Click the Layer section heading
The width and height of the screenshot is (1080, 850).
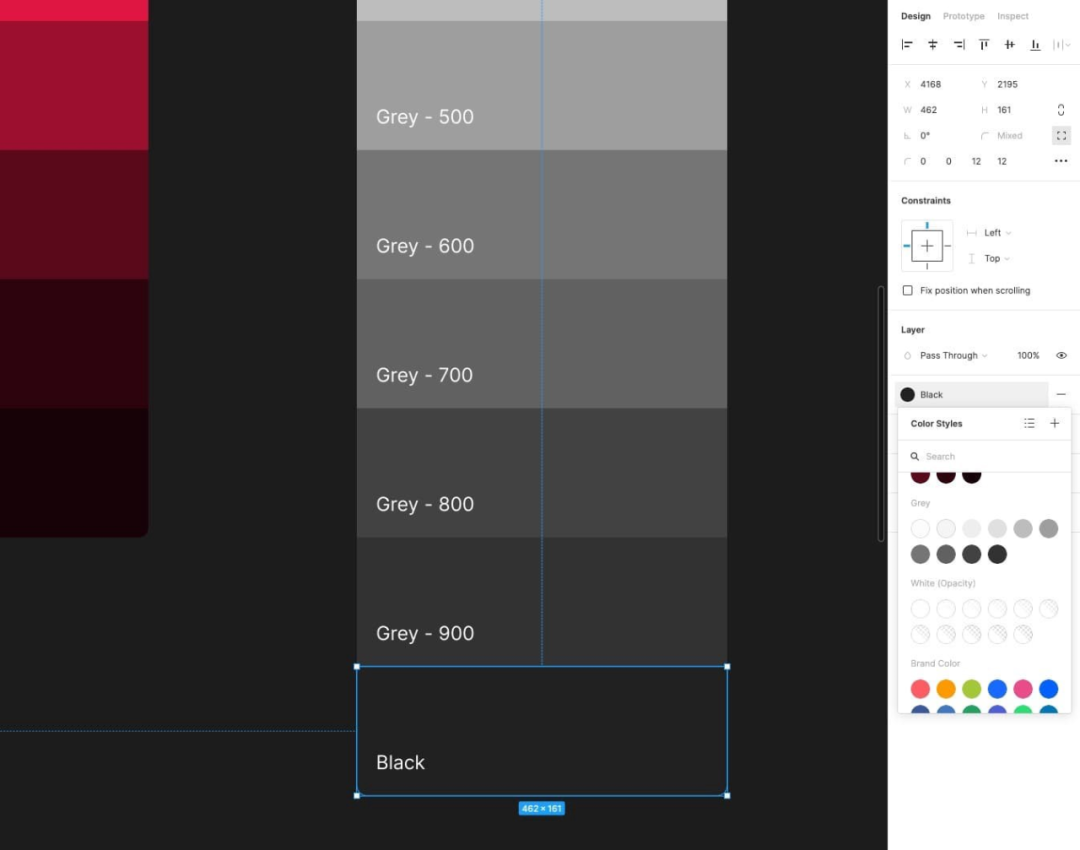913,330
